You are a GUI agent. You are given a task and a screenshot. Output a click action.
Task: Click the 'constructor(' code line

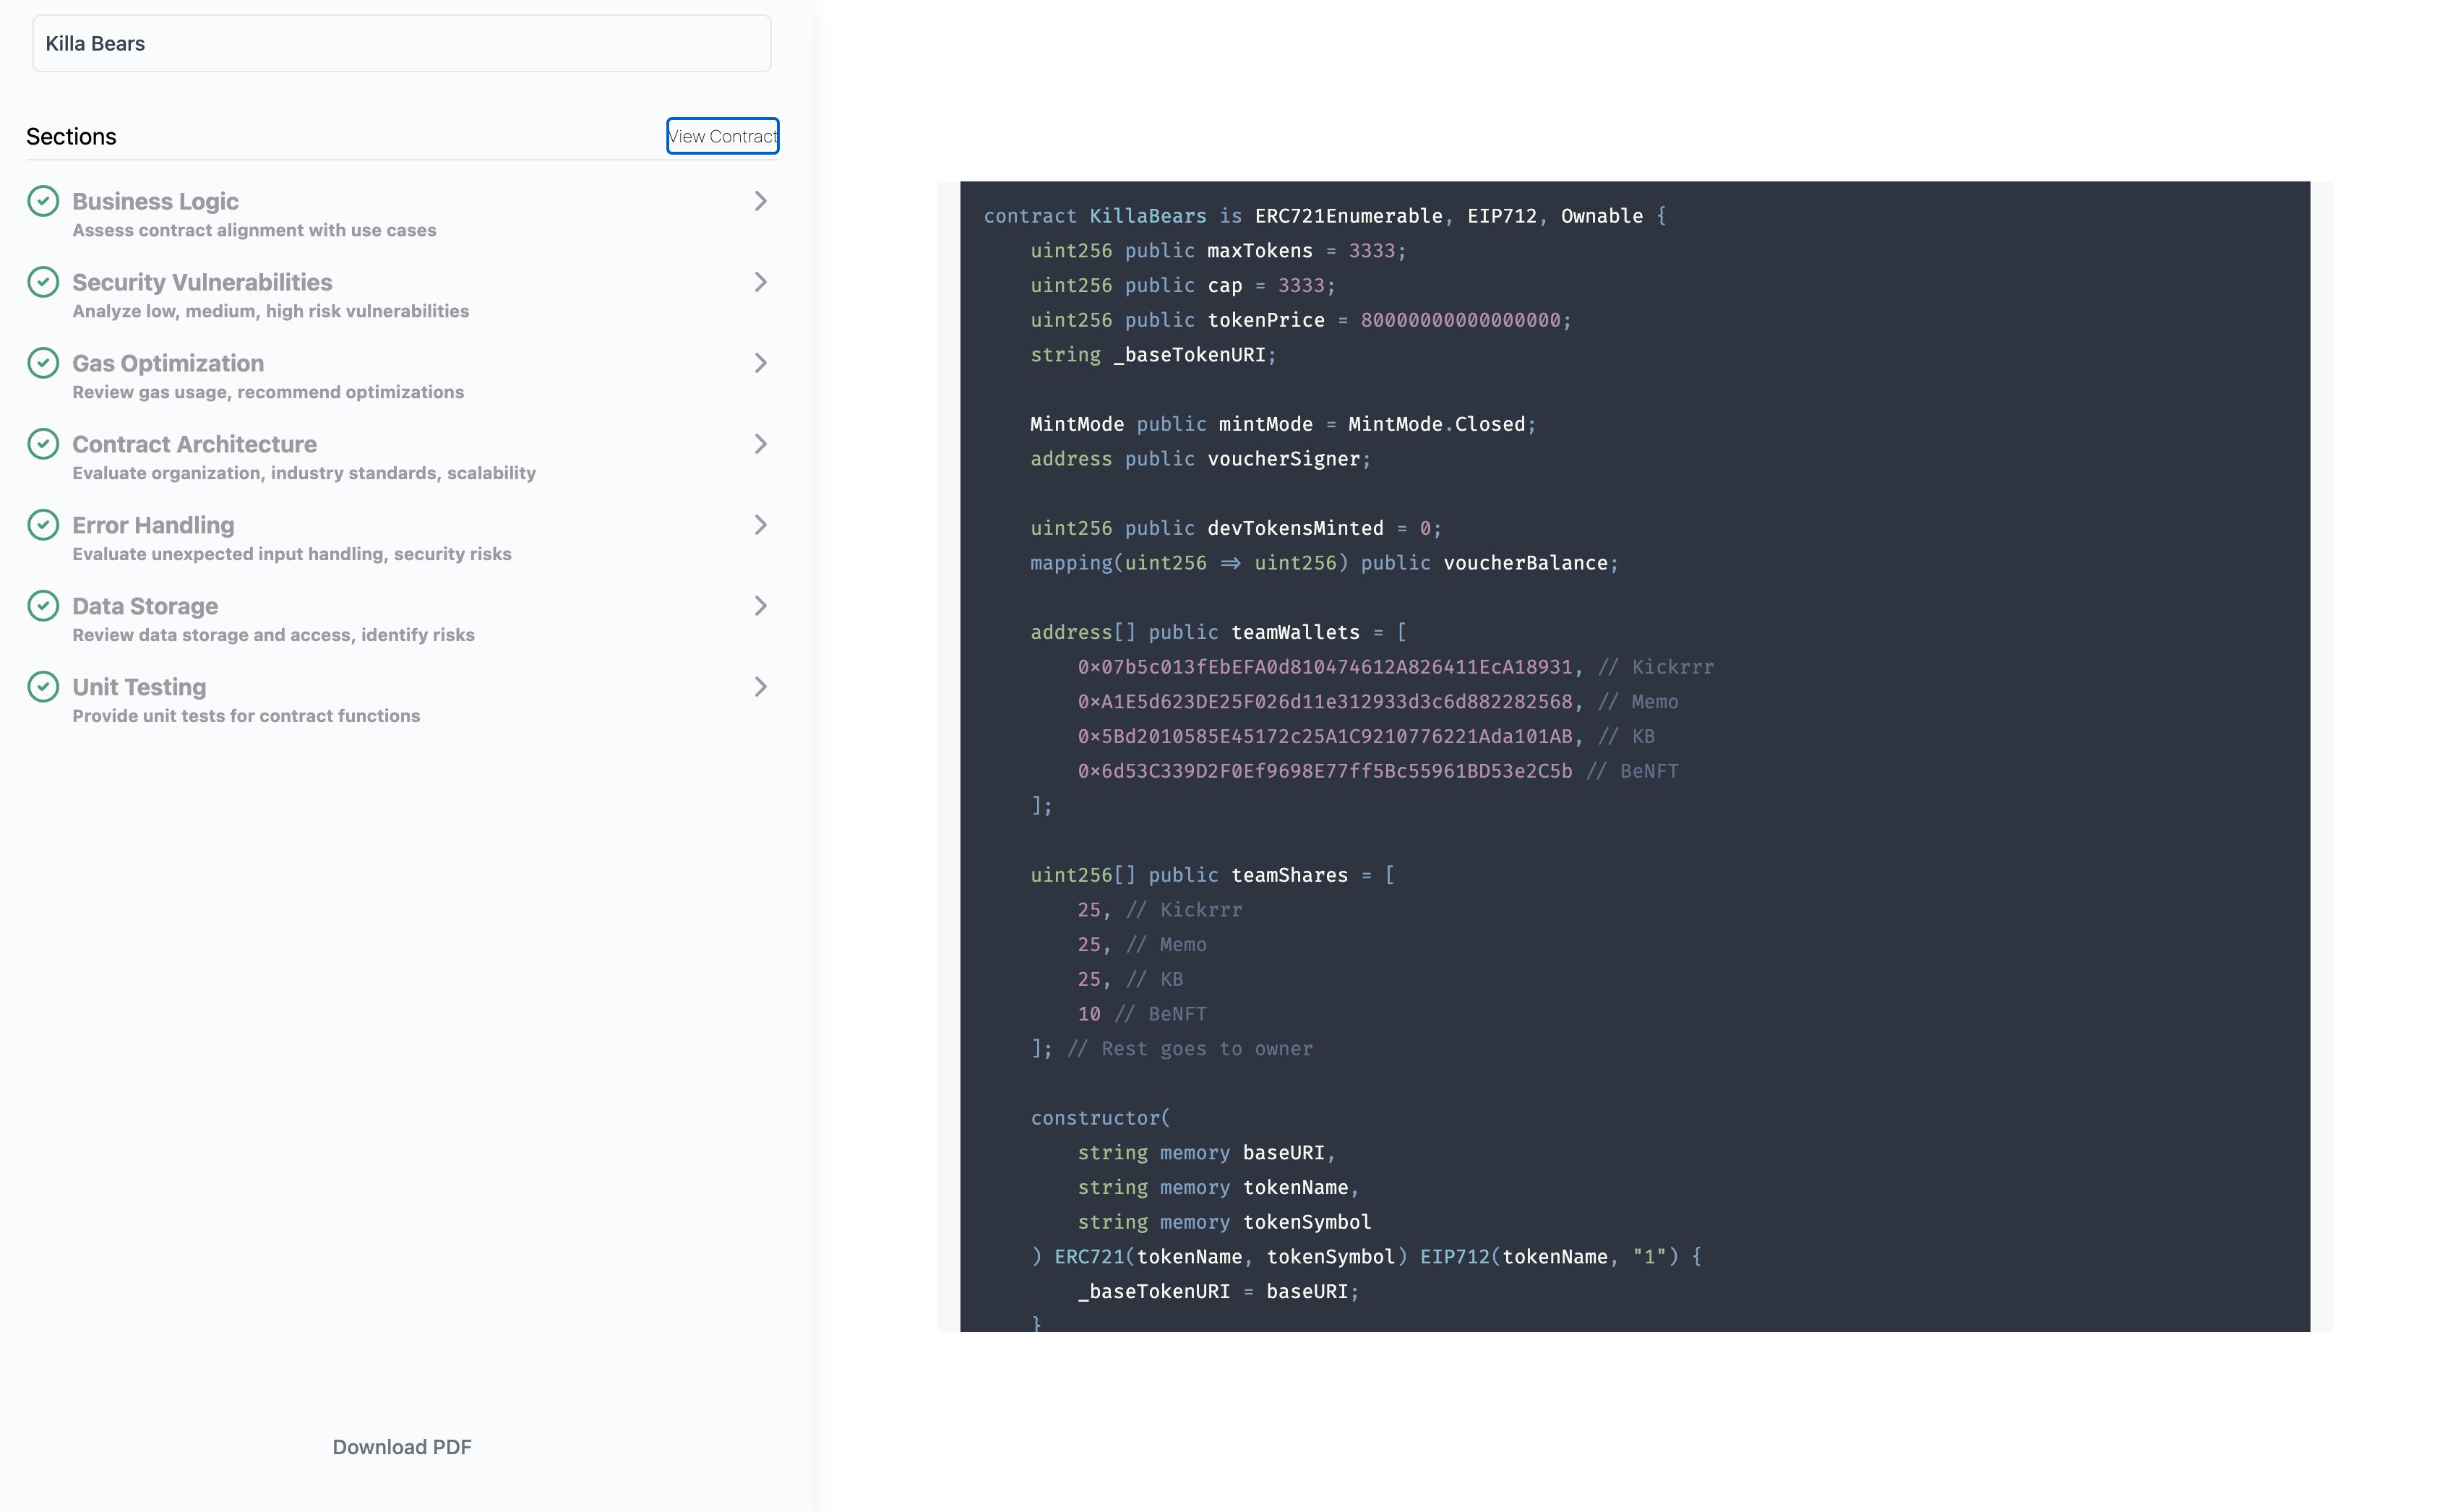click(1100, 1118)
